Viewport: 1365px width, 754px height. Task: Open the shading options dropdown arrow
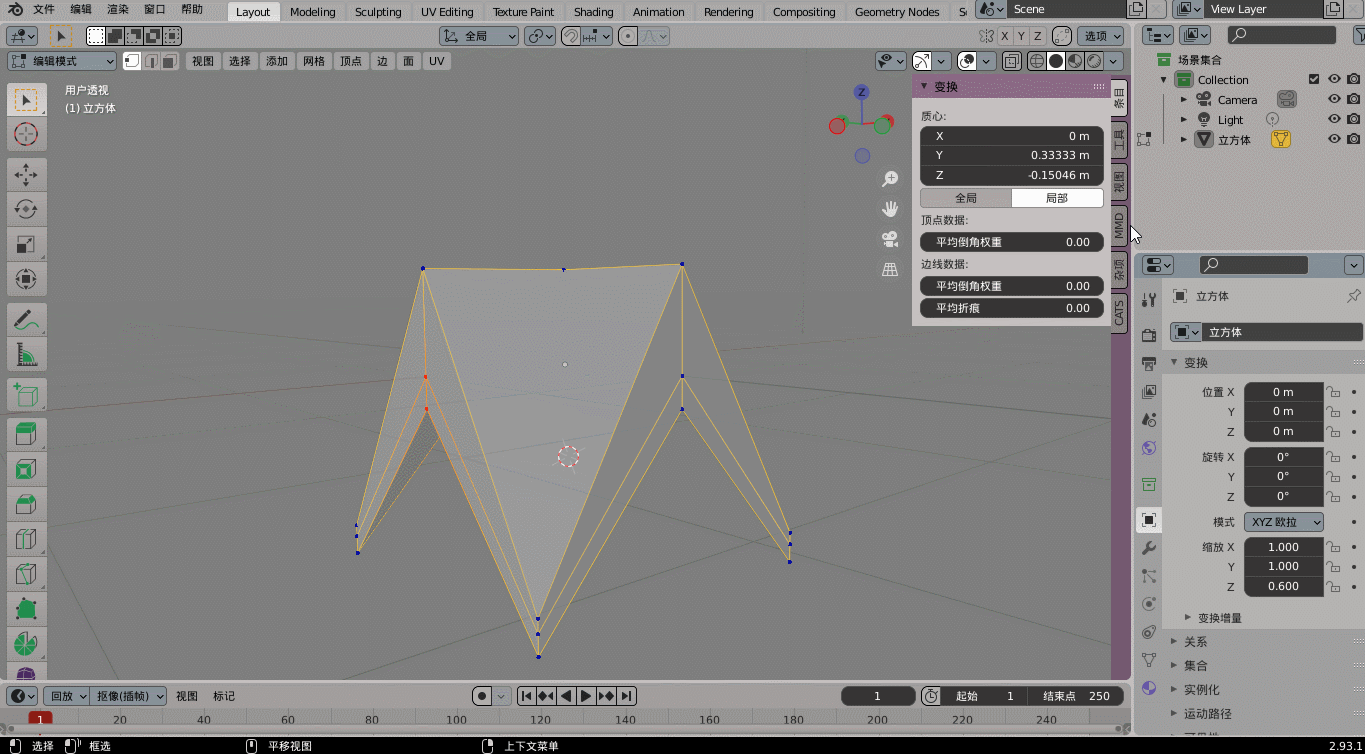click(1115, 61)
